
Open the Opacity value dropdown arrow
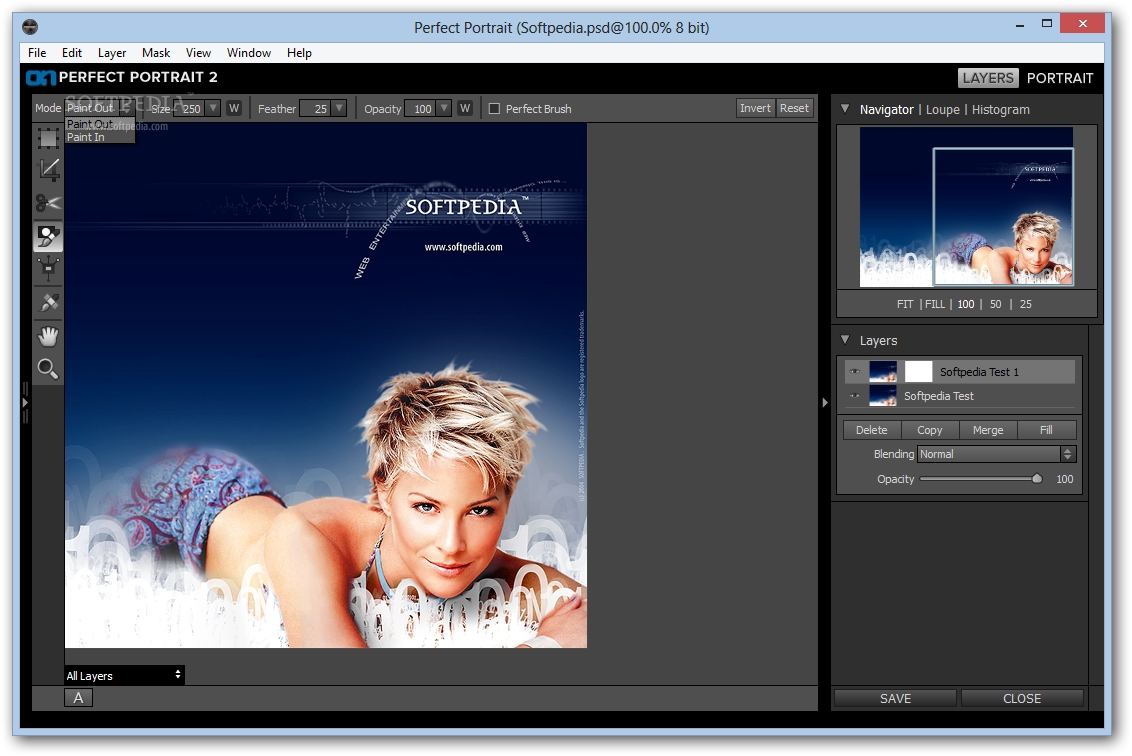coord(444,108)
